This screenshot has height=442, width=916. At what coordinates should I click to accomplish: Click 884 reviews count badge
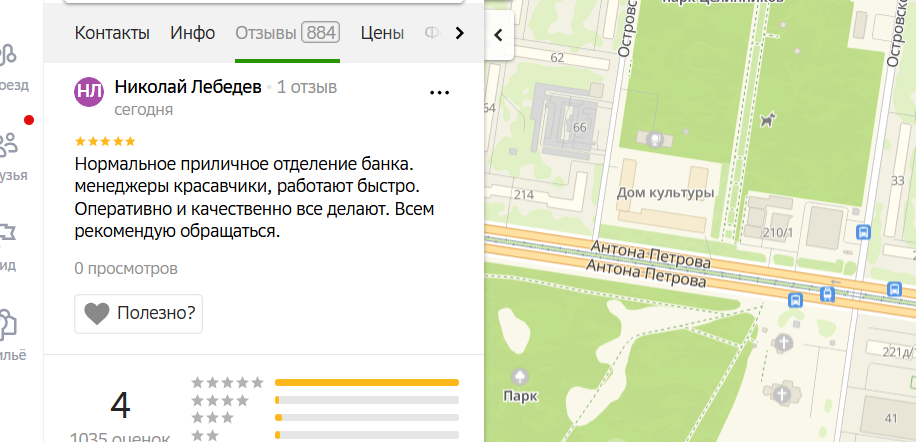click(x=321, y=33)
